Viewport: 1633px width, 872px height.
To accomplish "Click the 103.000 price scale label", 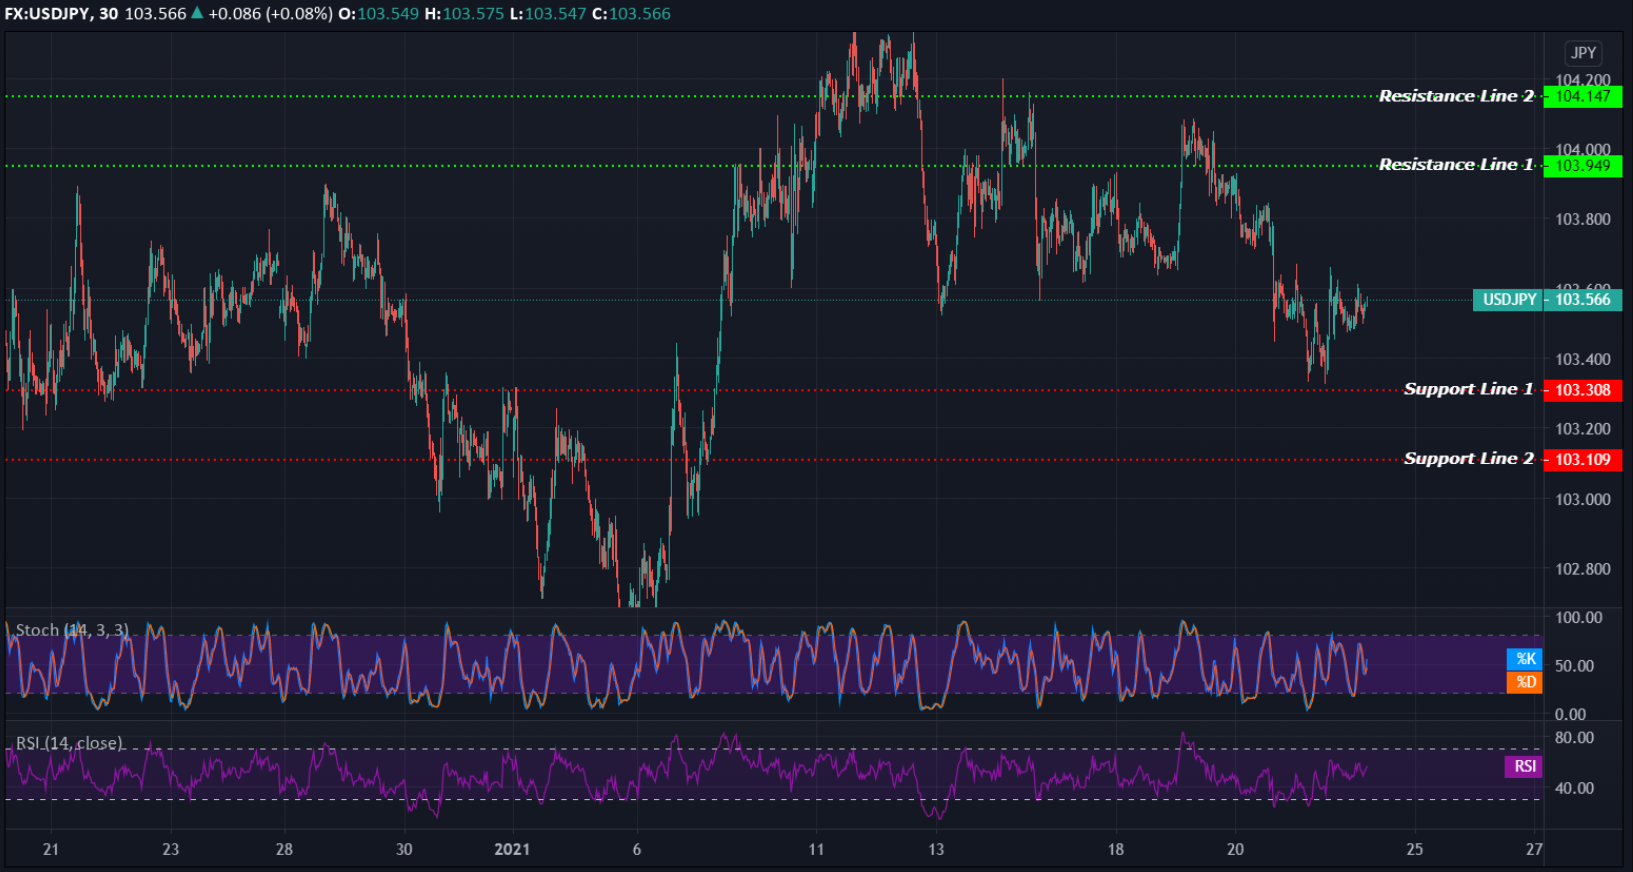I will [x=1583, y=499].
